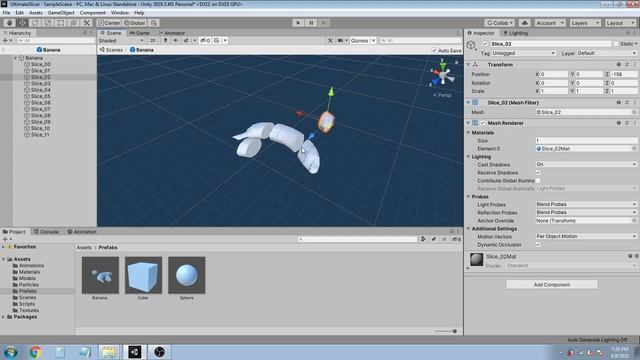
Task: Toggle Contribute Global Illumination checkbox
Action: coord(538,180)
